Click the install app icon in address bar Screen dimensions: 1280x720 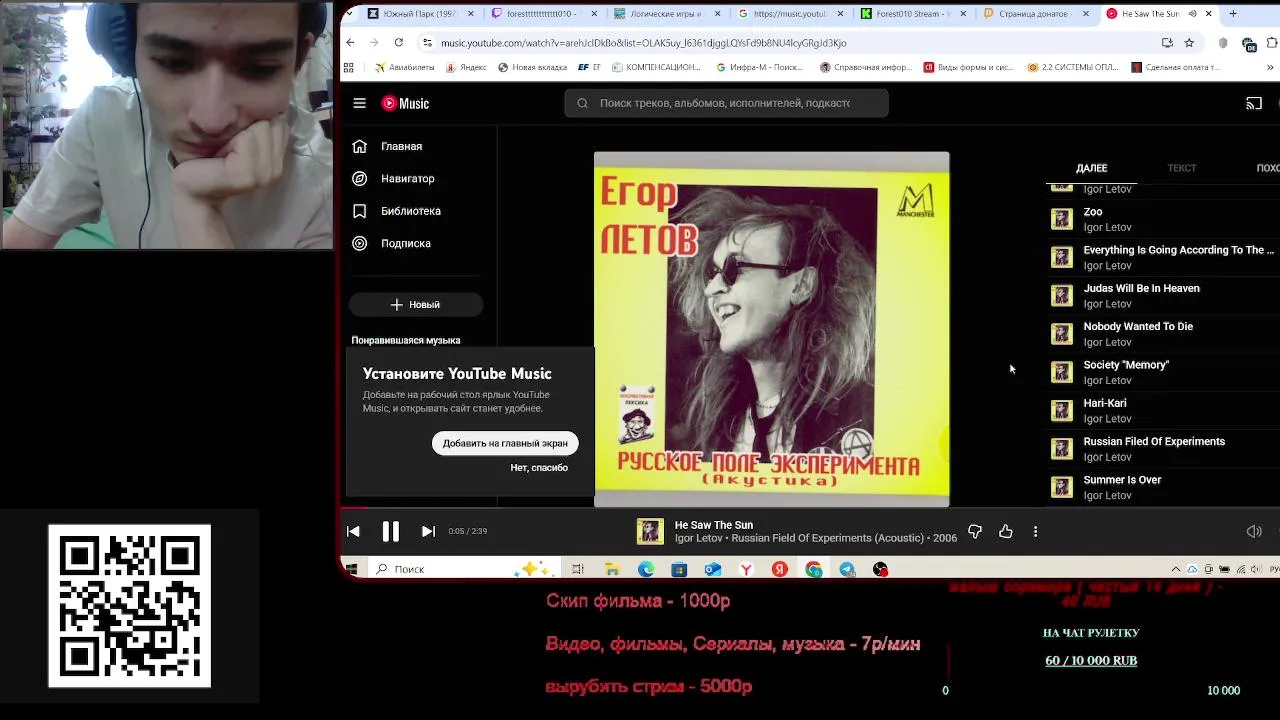coord(1167,43)
